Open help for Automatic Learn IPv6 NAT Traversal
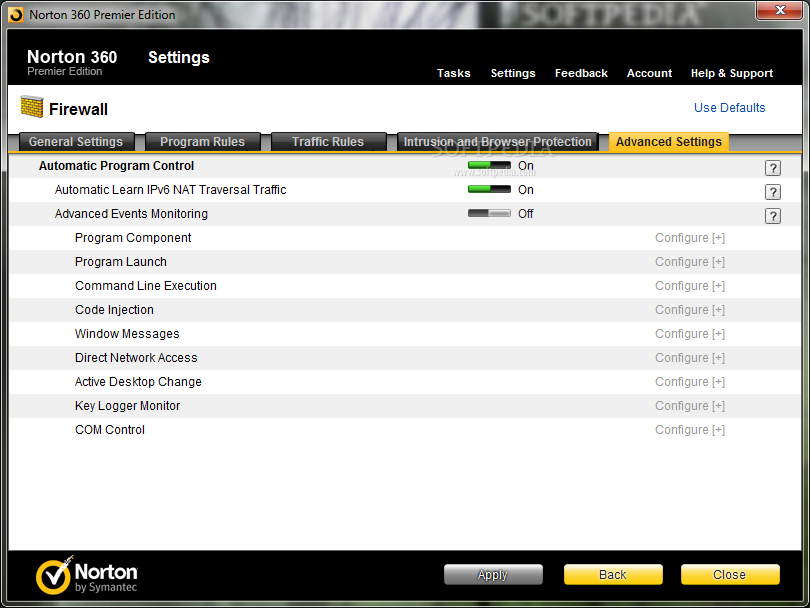 coord(772,192)
